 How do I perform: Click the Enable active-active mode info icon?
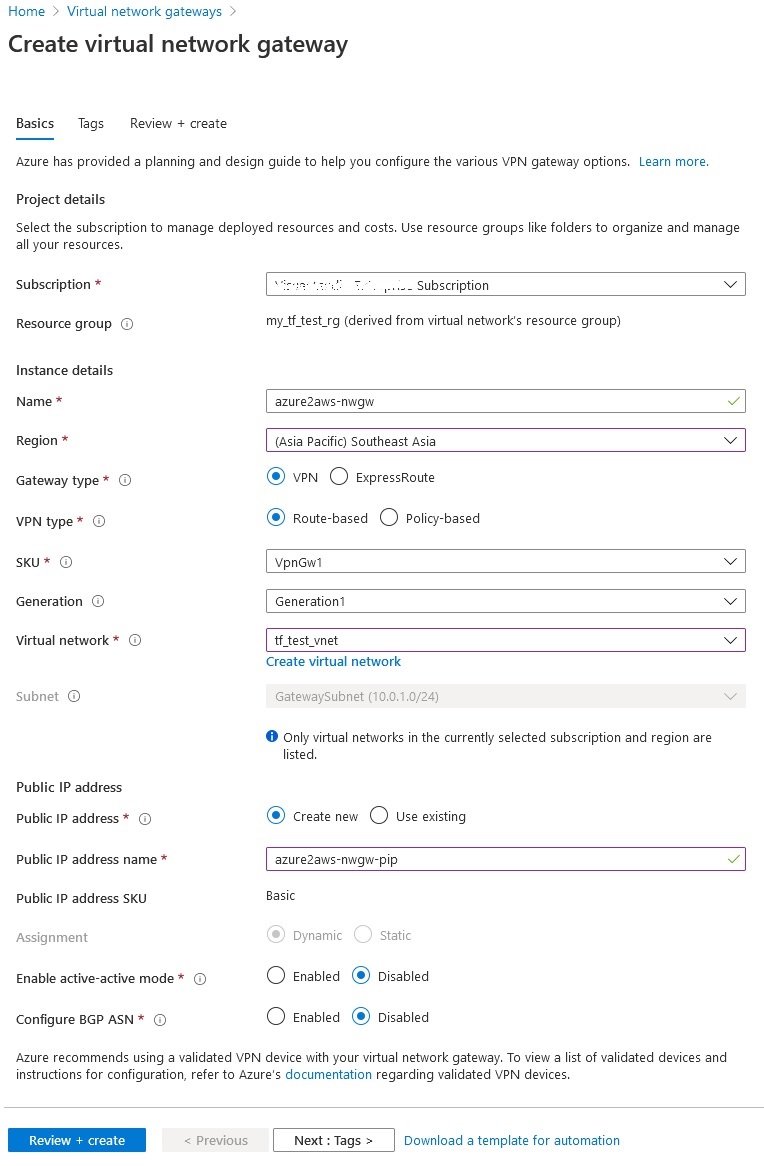[x=201, y=978]
